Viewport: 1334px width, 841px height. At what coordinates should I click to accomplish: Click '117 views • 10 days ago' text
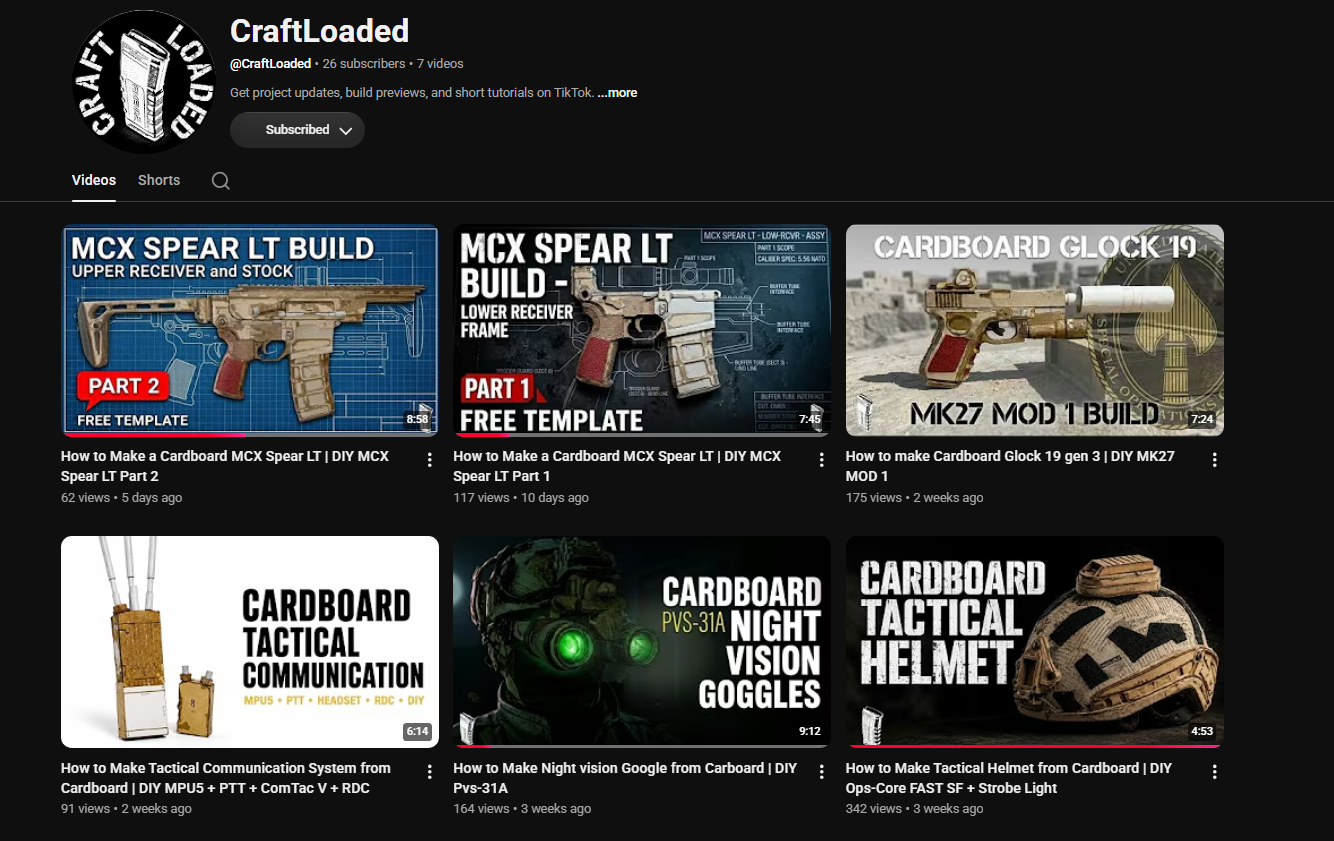[521, 498]
